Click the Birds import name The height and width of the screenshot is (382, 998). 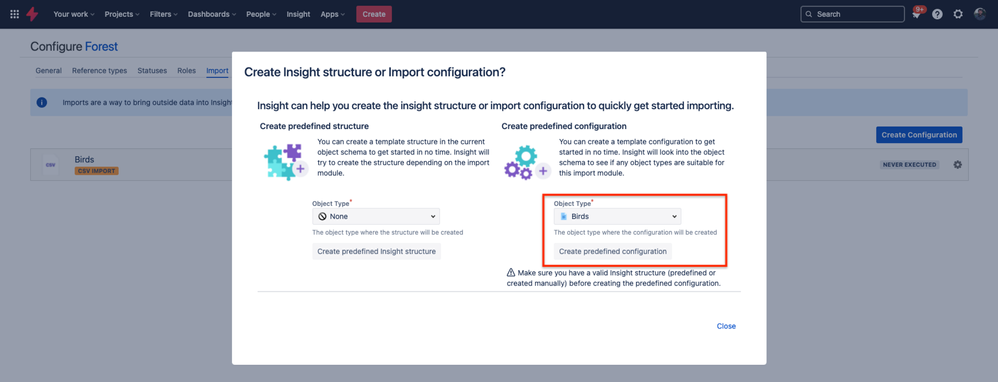(84, 159)
